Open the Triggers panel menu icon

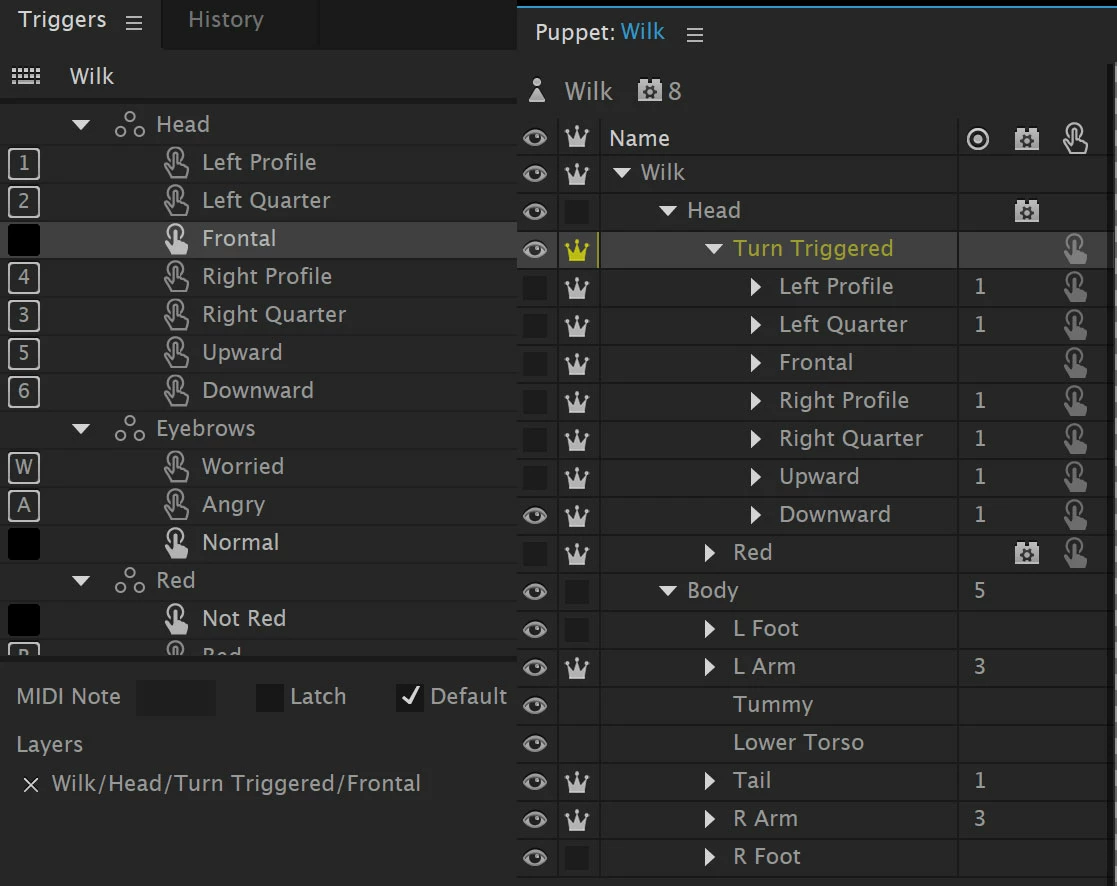click(x=134, y=23)
